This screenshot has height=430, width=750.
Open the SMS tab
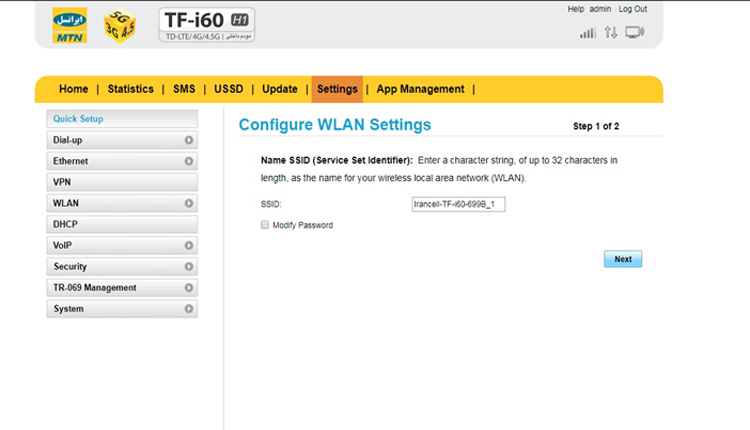tap(184, 89)
